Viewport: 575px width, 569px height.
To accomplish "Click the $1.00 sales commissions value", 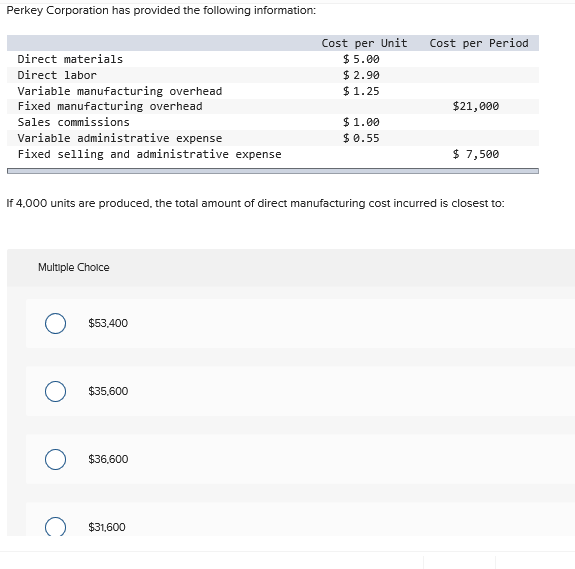I will coord(361,122).
